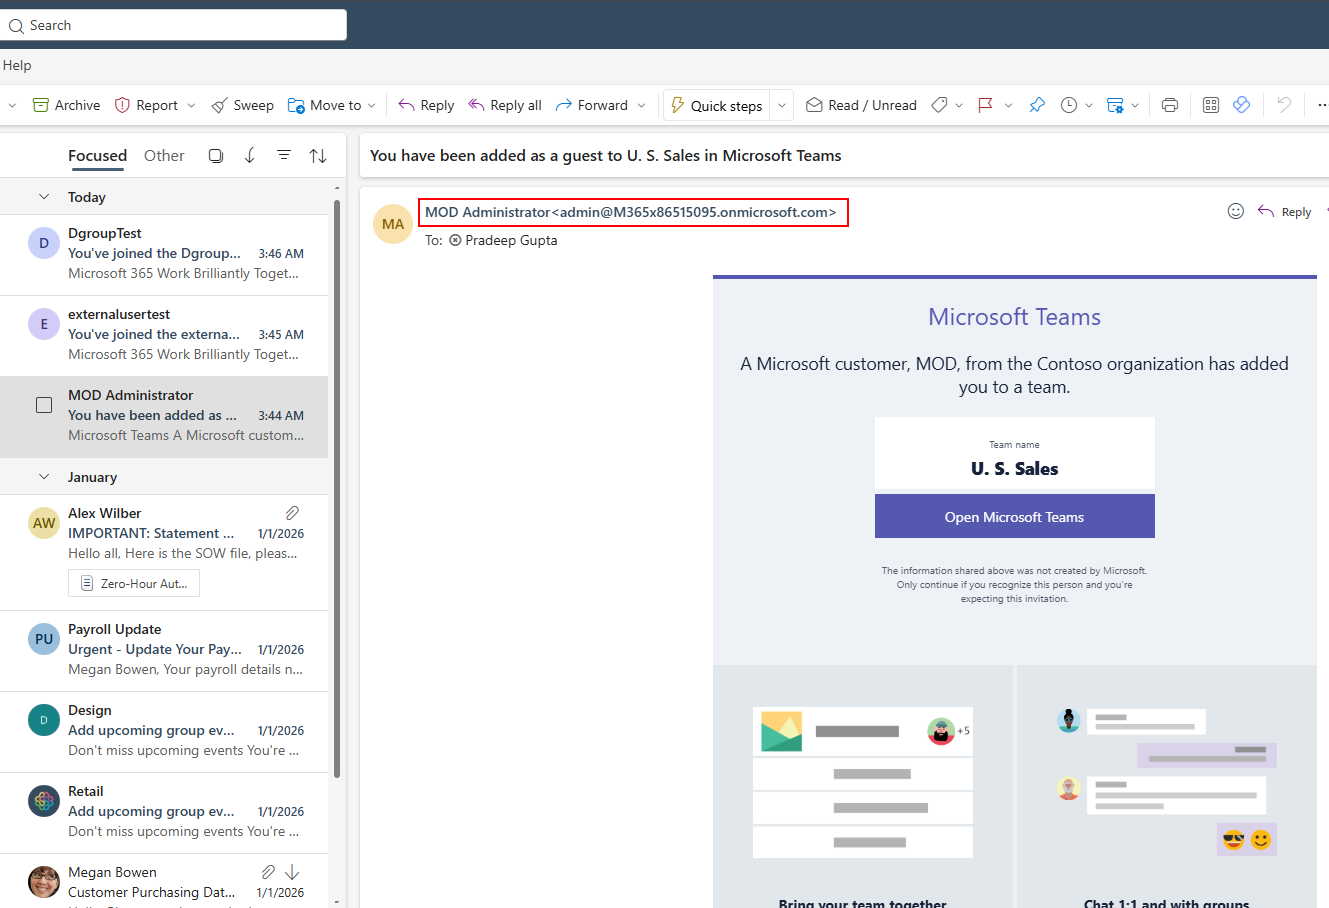1329x908 pixels.
Task: Click the sort up-down arrows icon
Action: [x=318, y=156]
